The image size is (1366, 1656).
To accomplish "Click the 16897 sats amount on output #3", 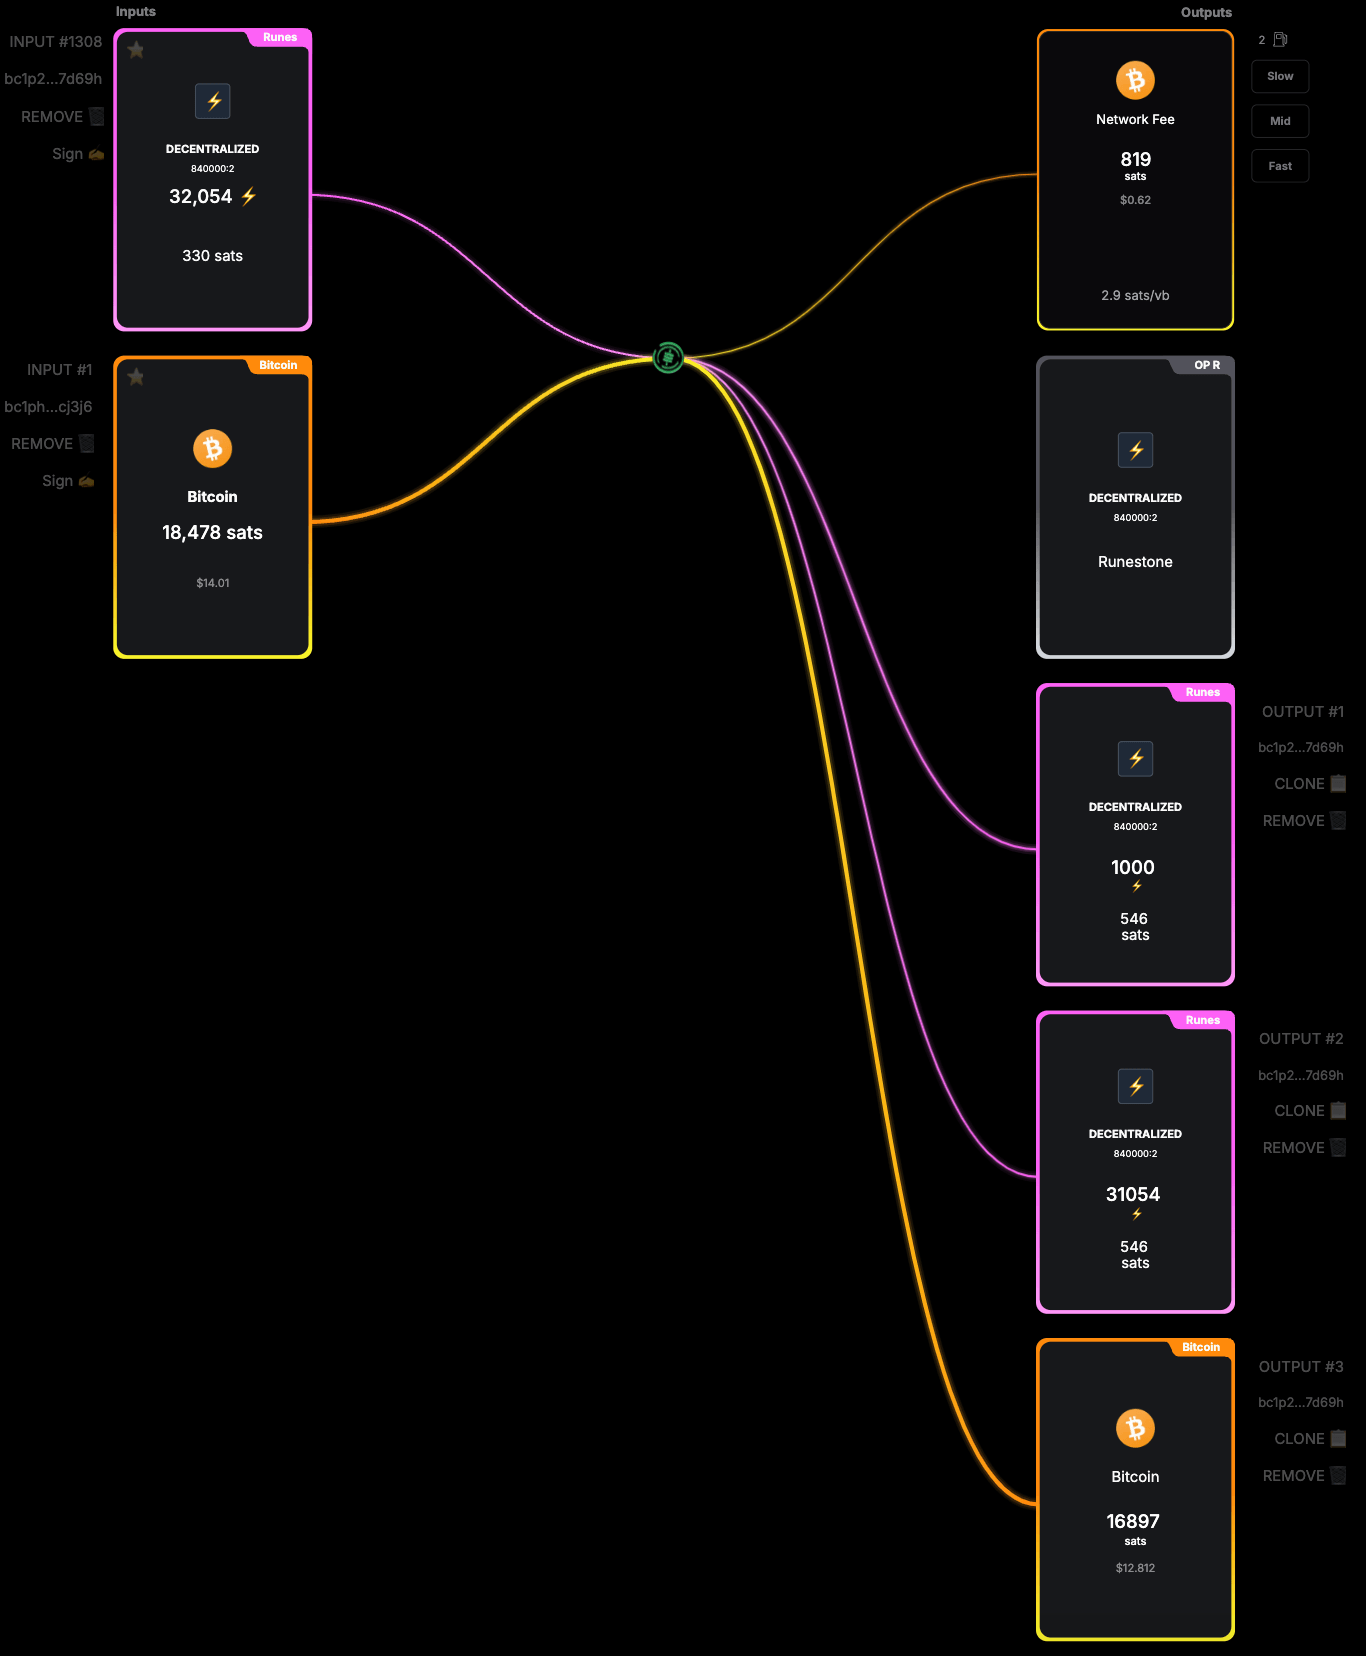I will pos(1133,1522).
